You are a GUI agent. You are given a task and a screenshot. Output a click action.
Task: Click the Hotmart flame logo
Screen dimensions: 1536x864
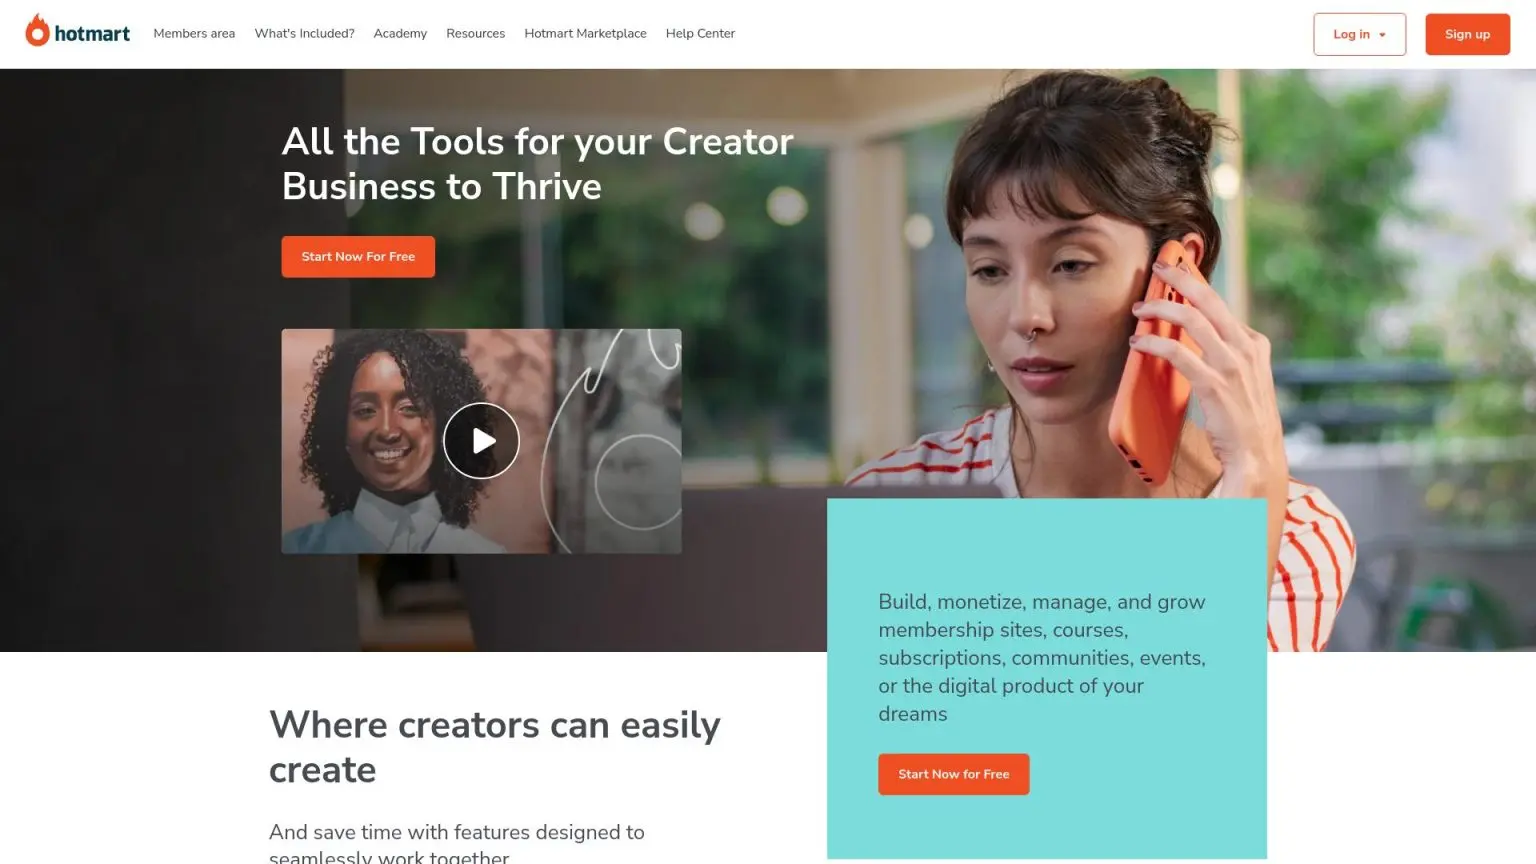37,31
